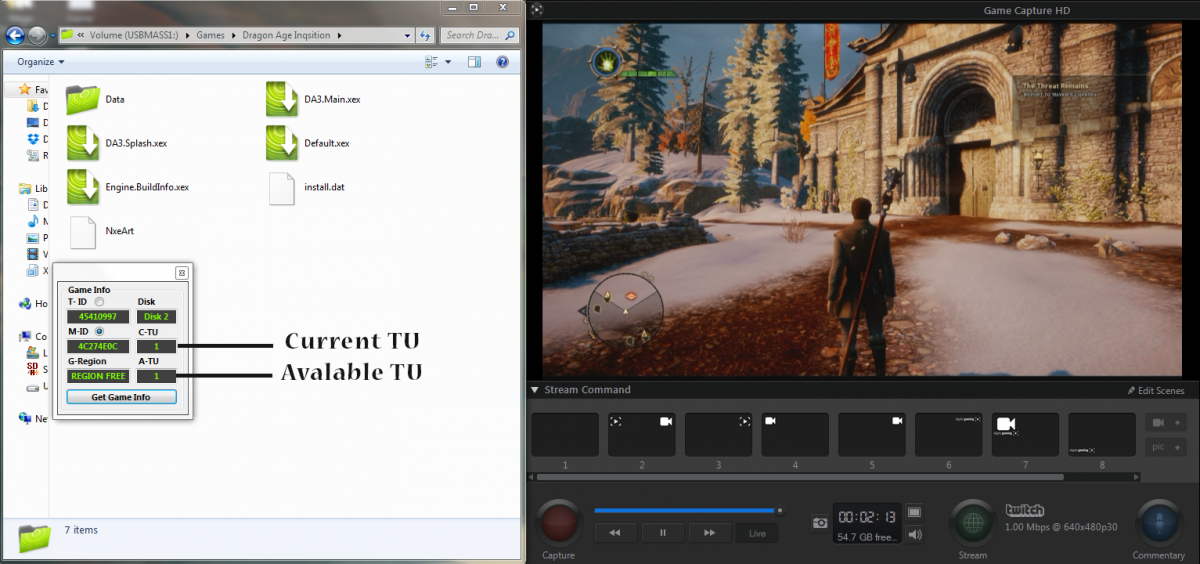Pause the capture playback
Image resolution: width=1200 pixels, height=564 pixels.
point(662,533)
